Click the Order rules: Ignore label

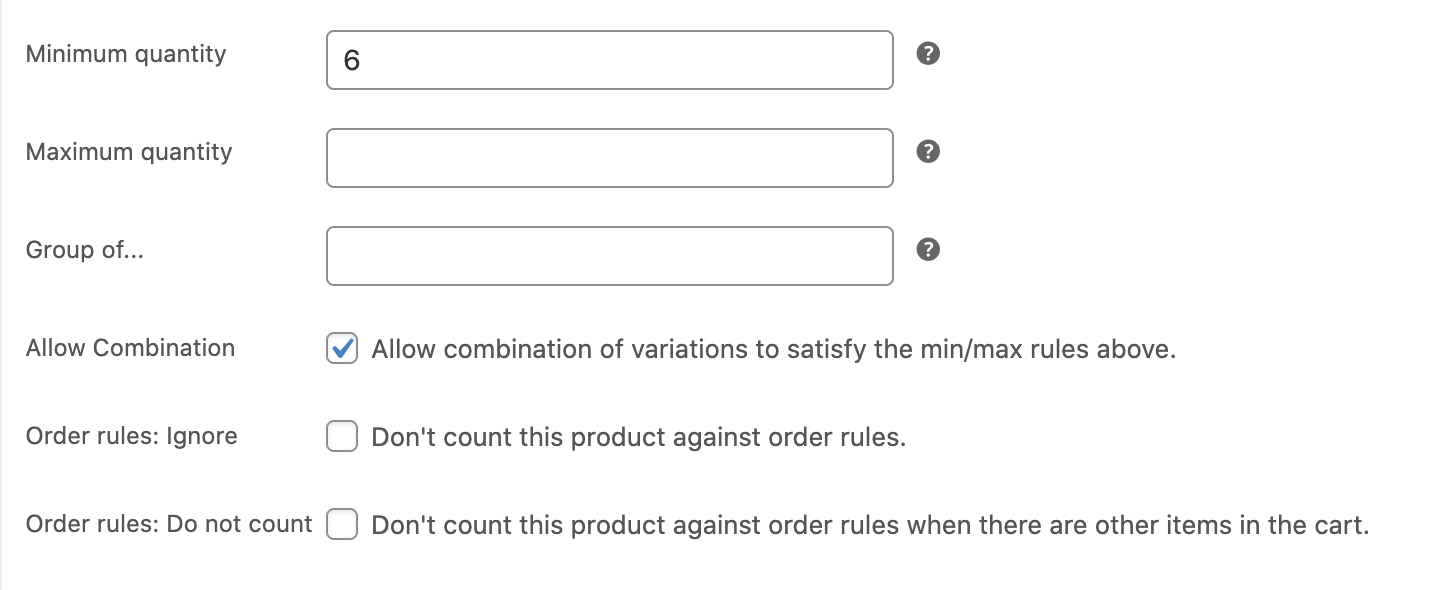(132, 436)
